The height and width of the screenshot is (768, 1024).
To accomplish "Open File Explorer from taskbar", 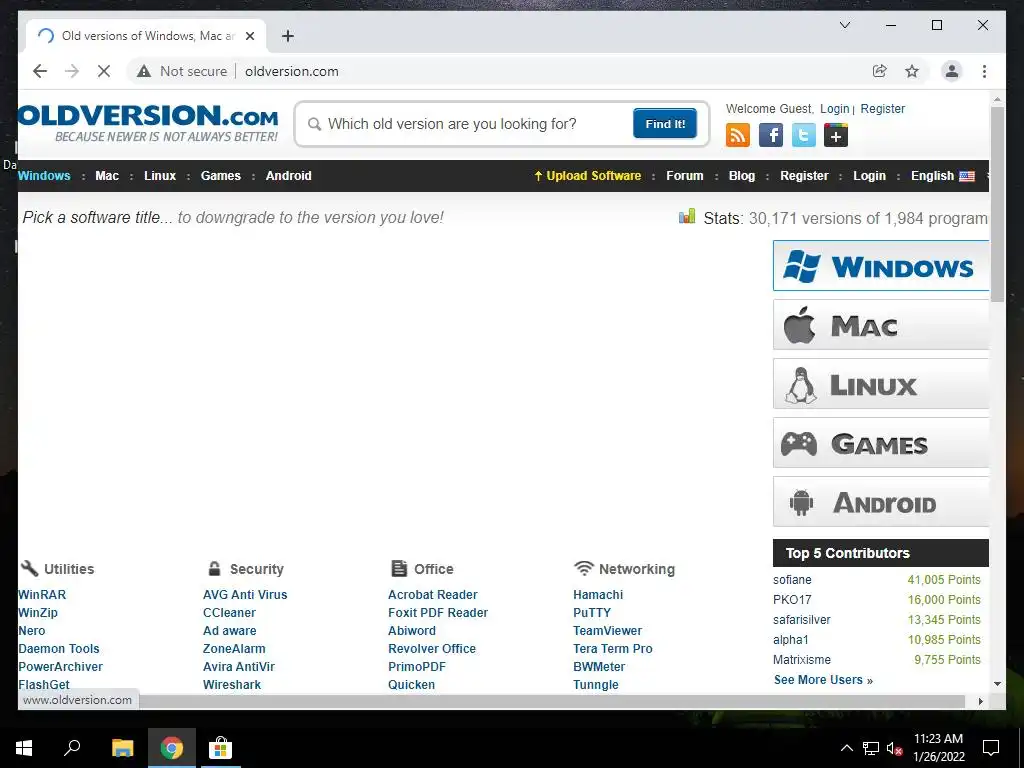I will 122,748.
